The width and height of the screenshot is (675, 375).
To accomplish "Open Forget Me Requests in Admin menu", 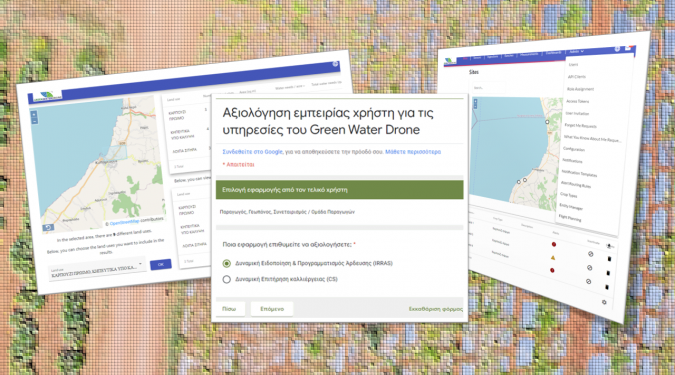I will (580, 126).
